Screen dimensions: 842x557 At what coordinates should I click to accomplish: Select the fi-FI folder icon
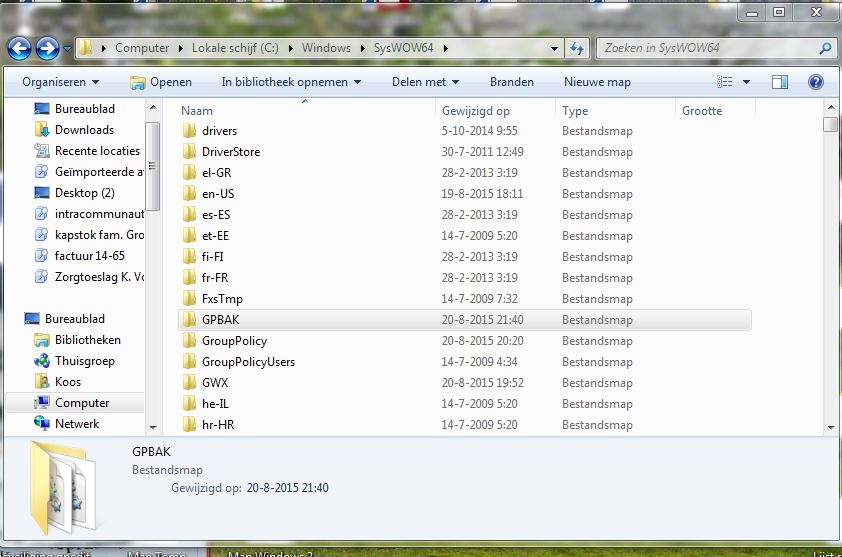pyautogui.click(x=189, y=256)
